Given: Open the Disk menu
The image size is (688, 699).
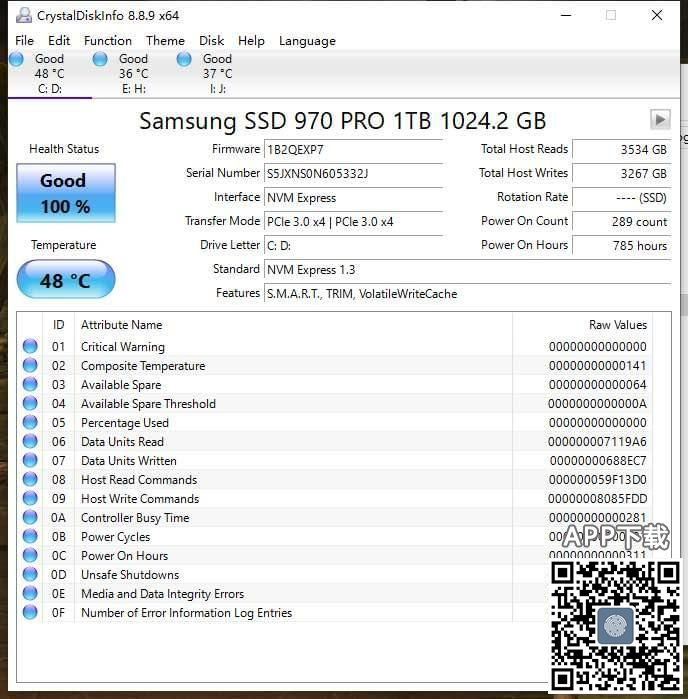Looking at the screenshot, I should coord(212,41).
